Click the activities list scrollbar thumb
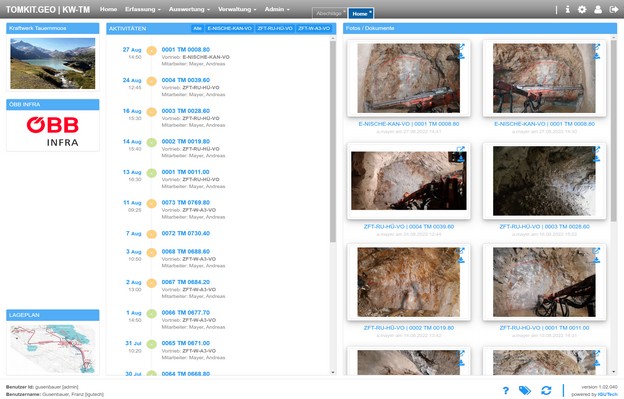This screenshot has width=624, height=399. pos(333,141)
